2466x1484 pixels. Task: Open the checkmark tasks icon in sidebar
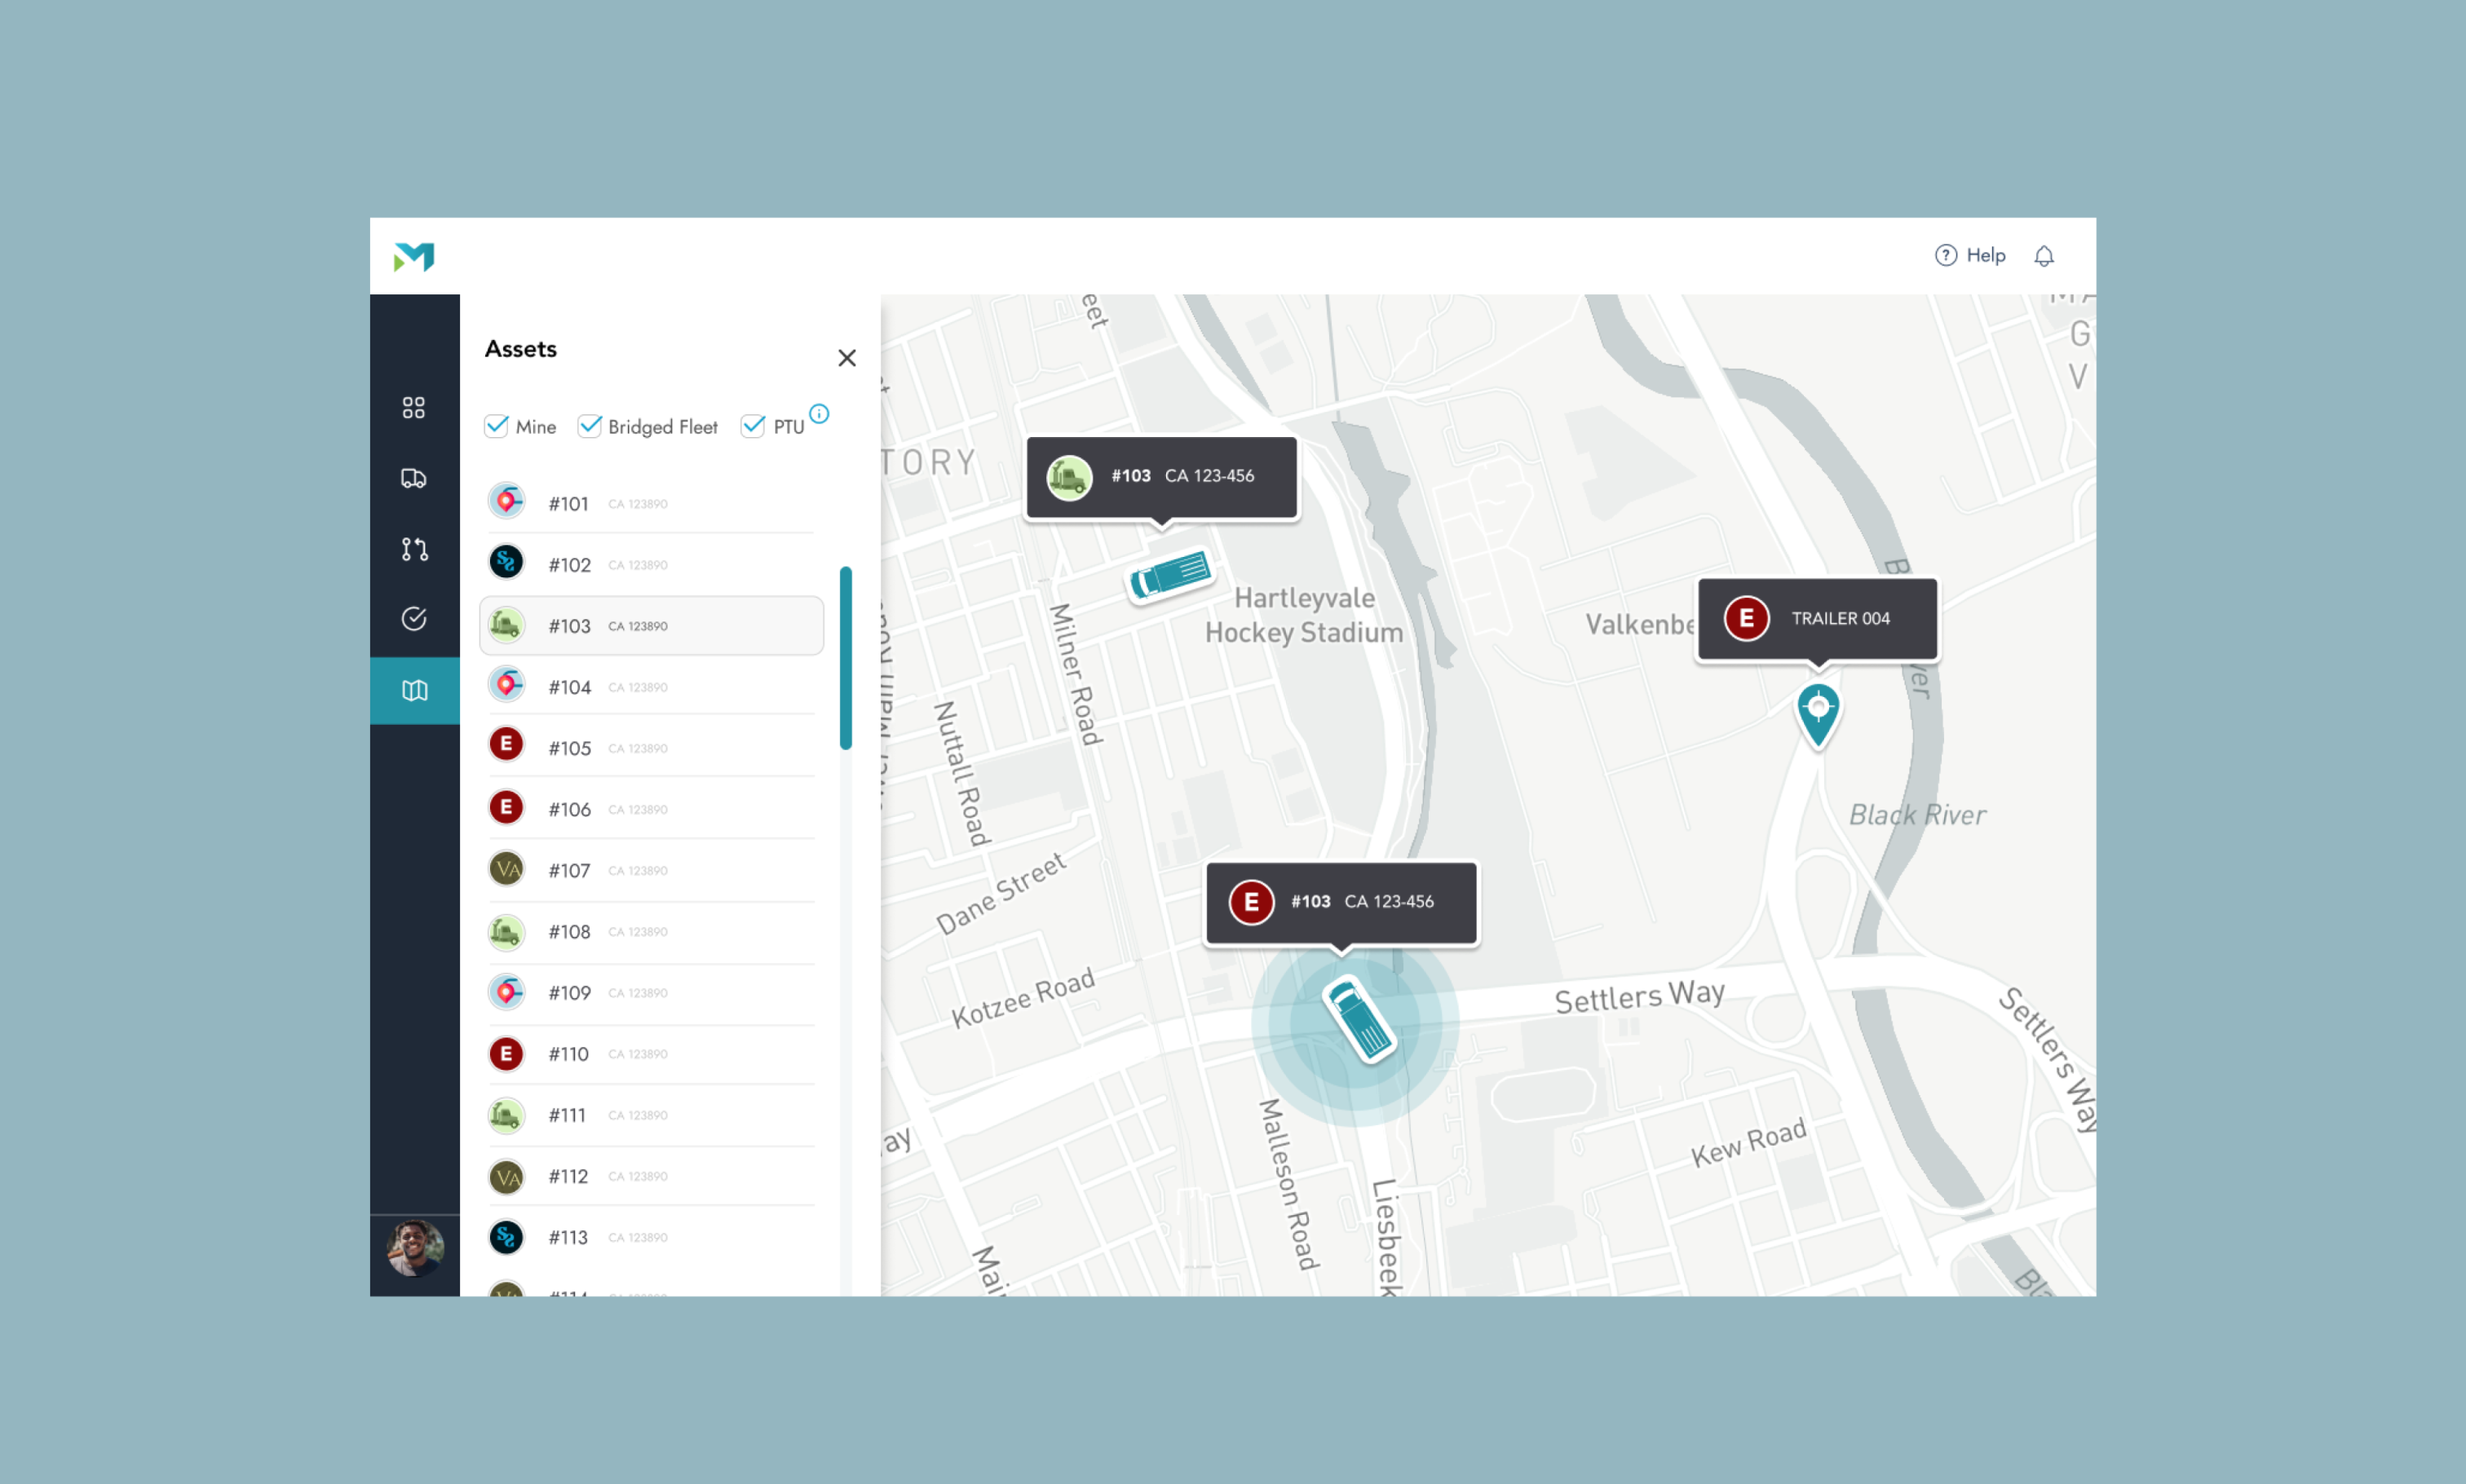tap(413, 619)
